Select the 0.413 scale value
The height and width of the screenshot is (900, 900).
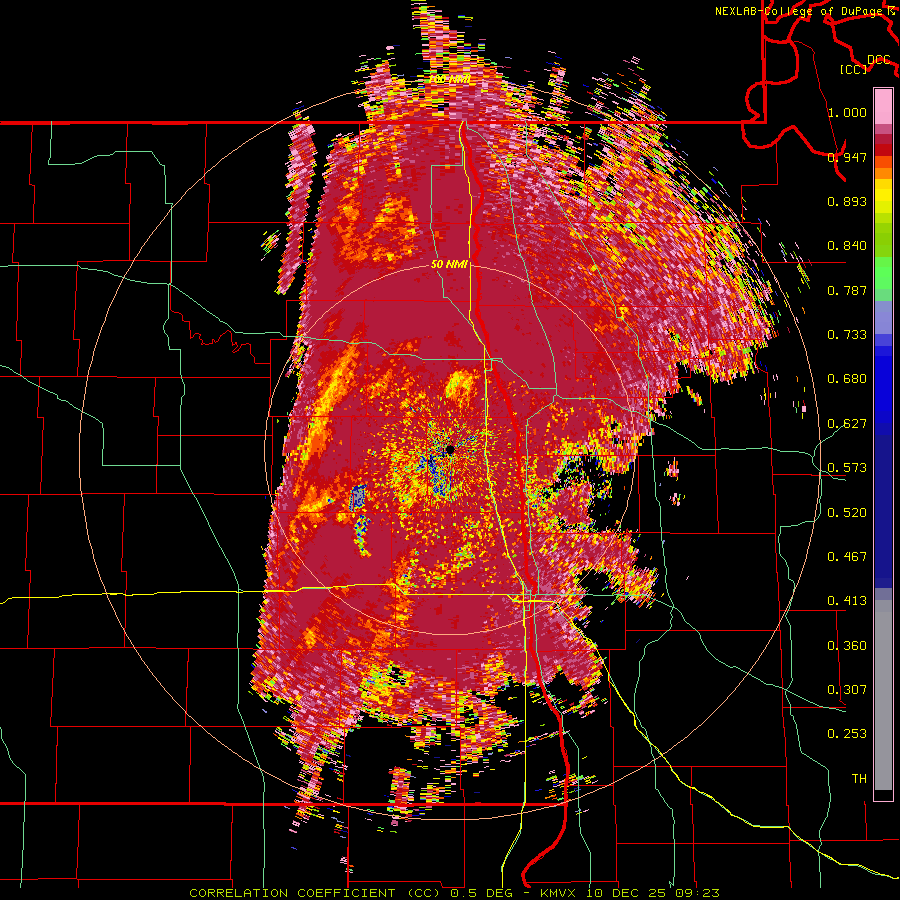coord(847,601)
